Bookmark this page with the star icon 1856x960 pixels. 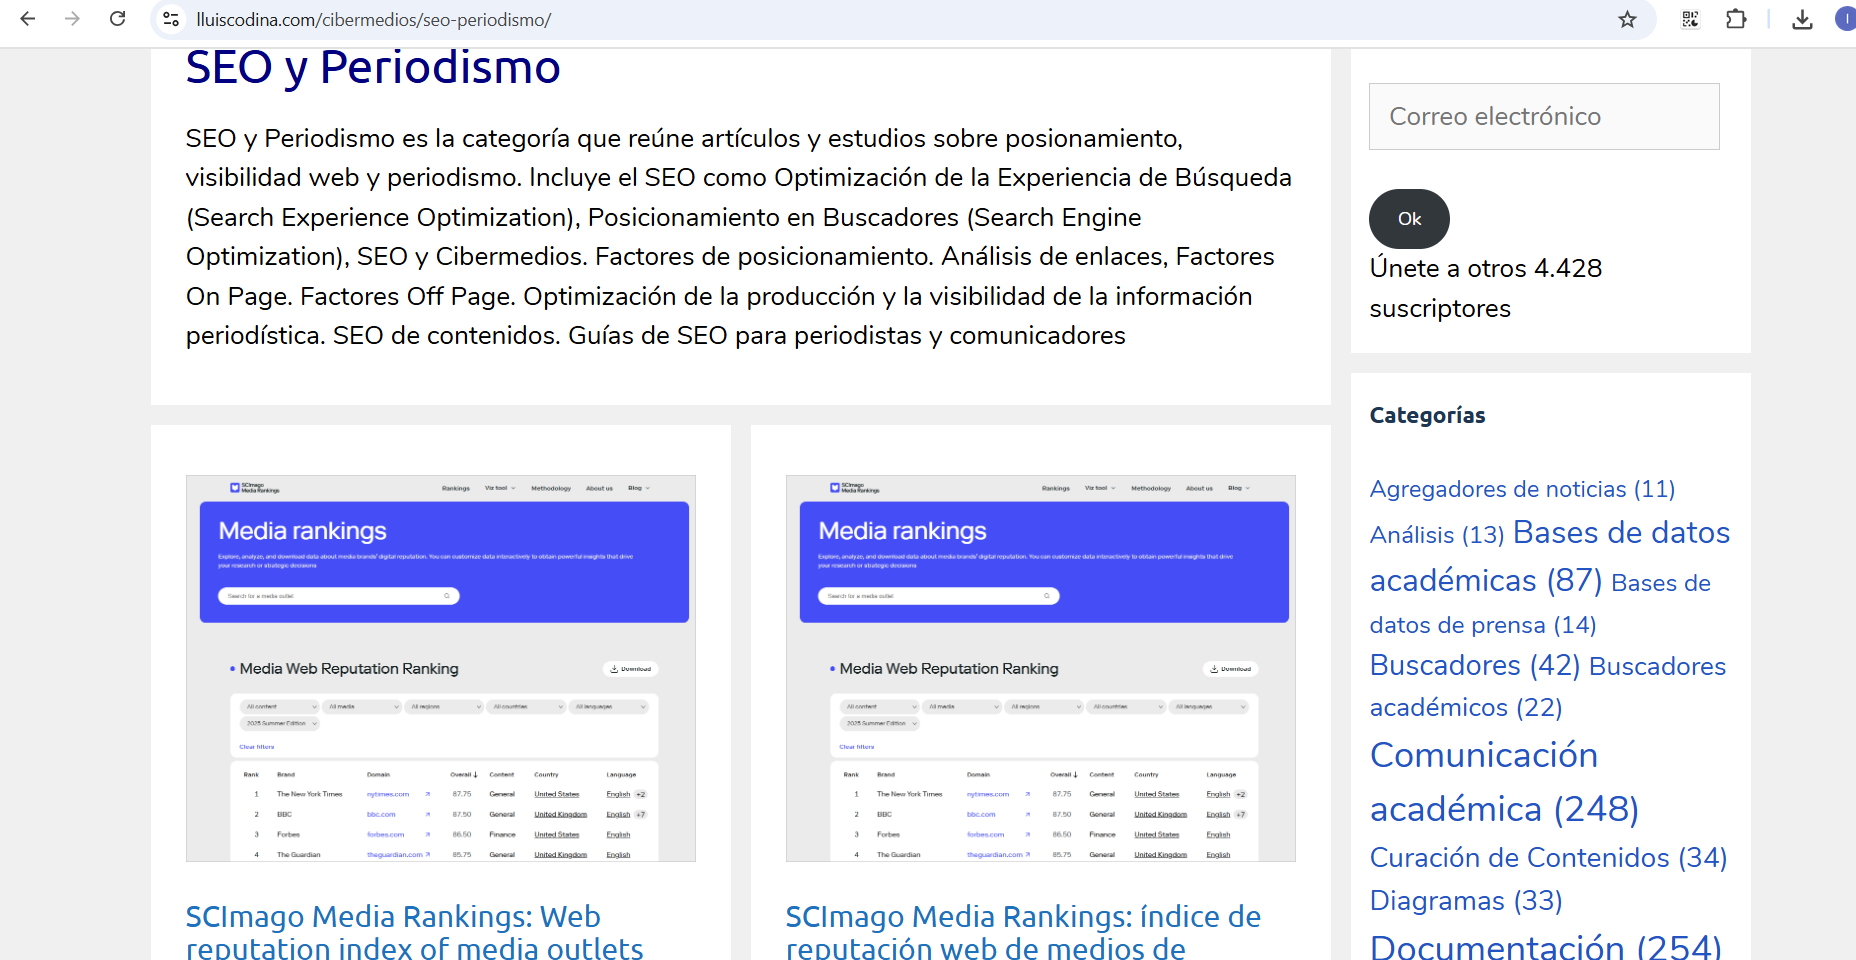(1627, 19)
